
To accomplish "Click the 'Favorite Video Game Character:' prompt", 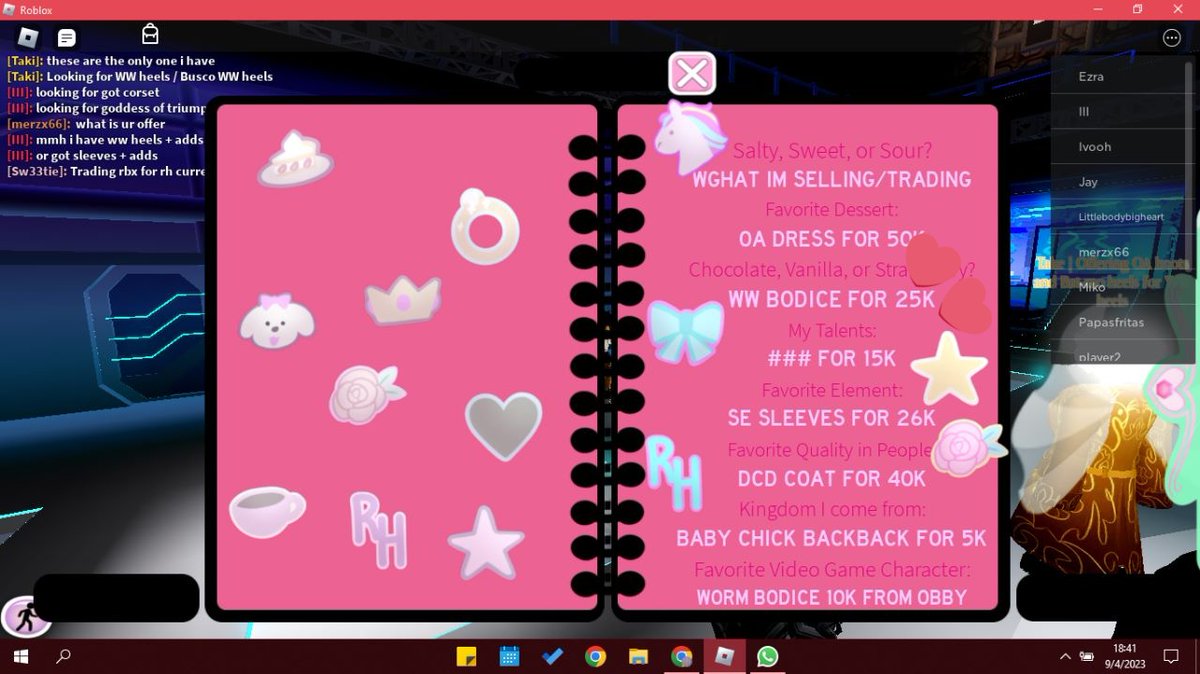I will coord(832,570).
